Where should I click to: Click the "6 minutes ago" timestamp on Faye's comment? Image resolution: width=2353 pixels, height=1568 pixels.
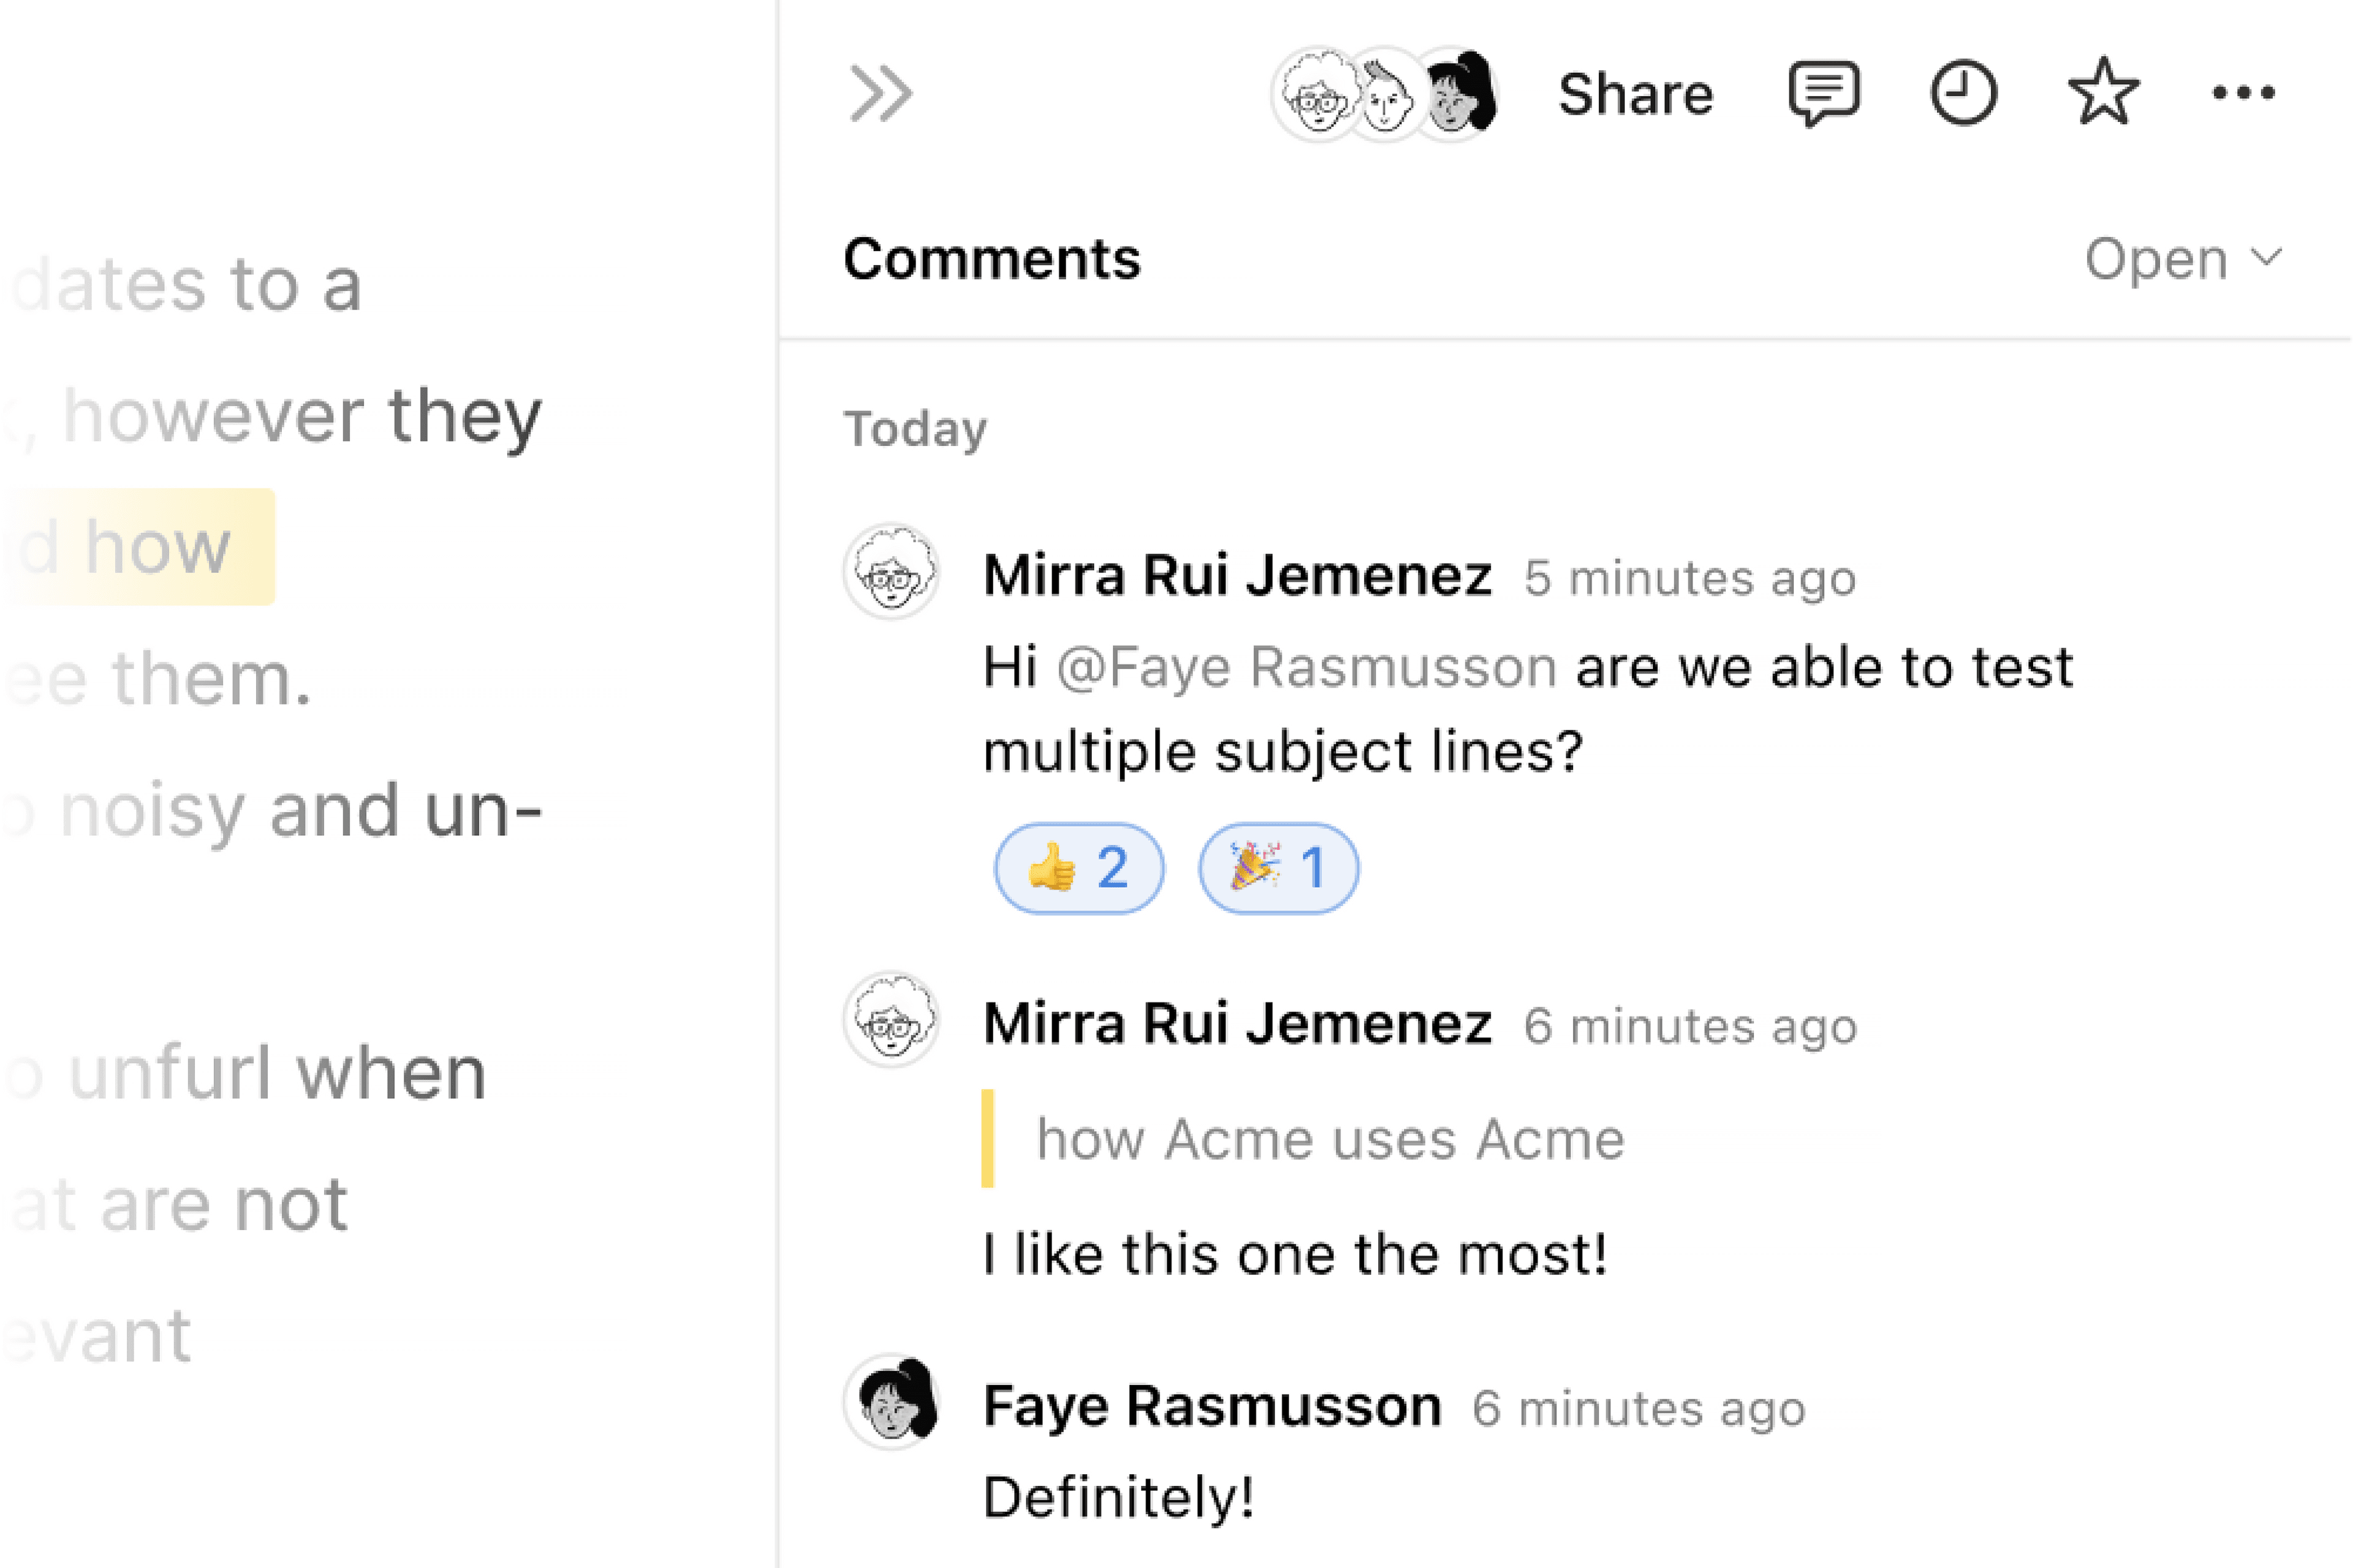[x=1638, y=1408]
